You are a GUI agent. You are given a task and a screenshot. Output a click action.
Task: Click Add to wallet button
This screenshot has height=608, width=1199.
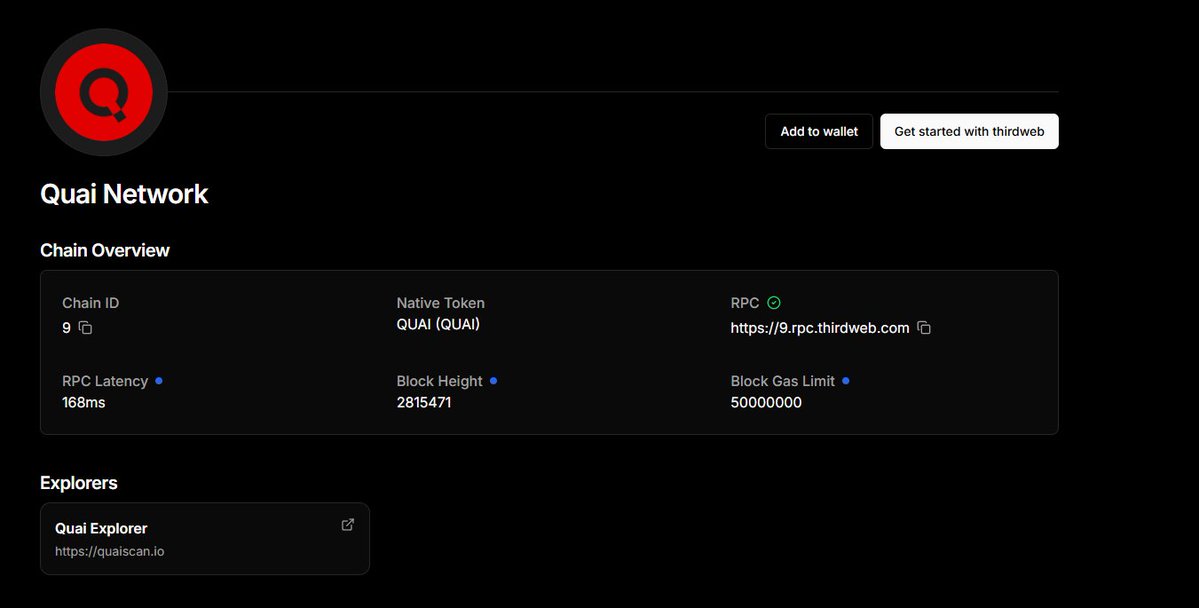tap(819, 132)
